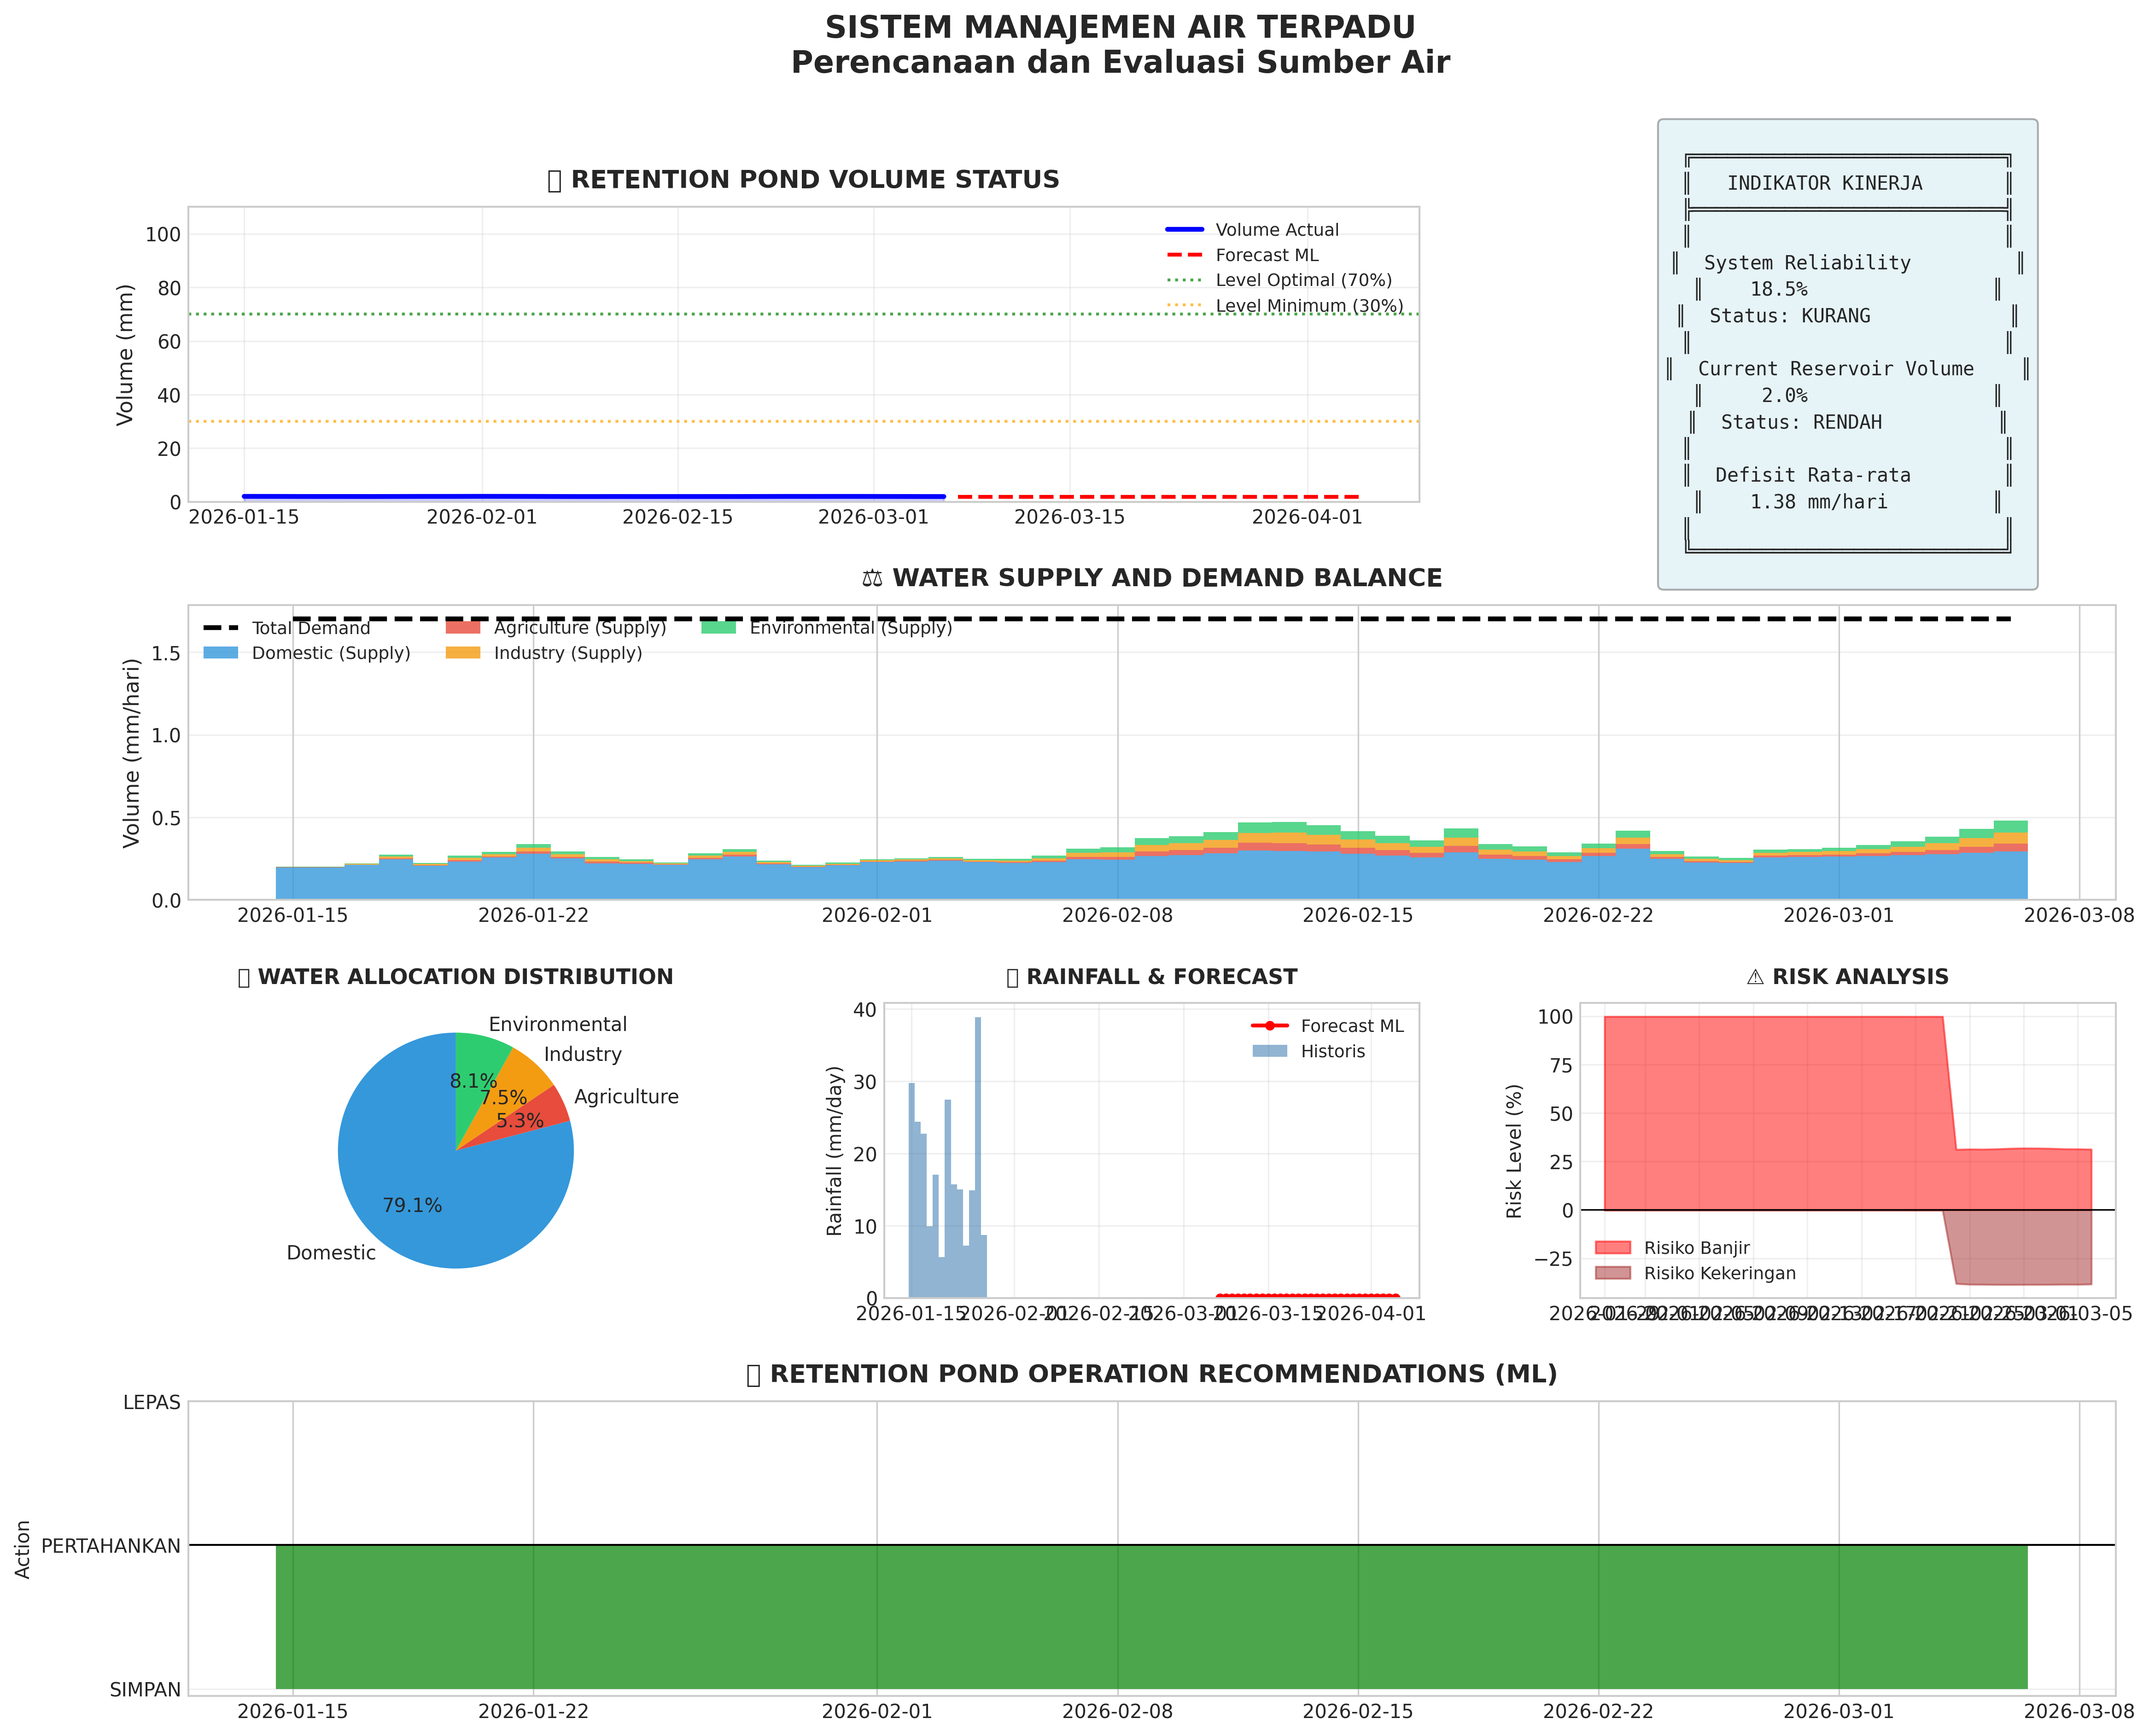2149x1736 pixels.
Task: Click the Domestic (Supply) blue legend swatch
Action: click(x=220, y=653)
